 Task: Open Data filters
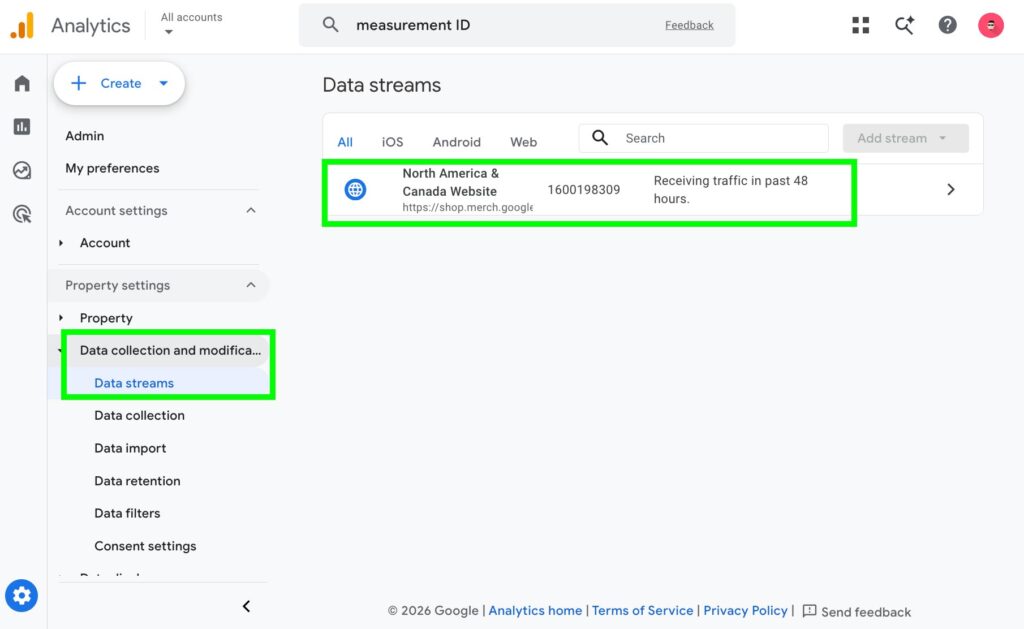(x=127, y=513)
